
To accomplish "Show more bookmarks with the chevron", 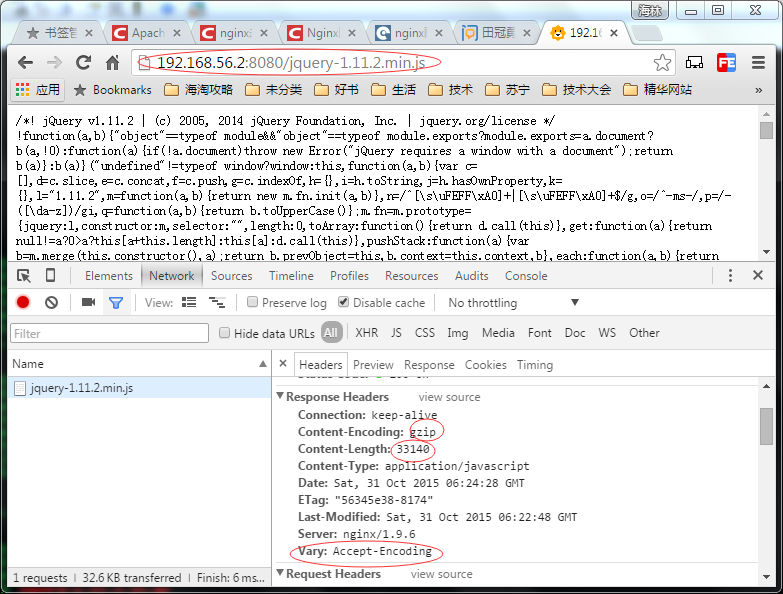I will tap(759, 90).
